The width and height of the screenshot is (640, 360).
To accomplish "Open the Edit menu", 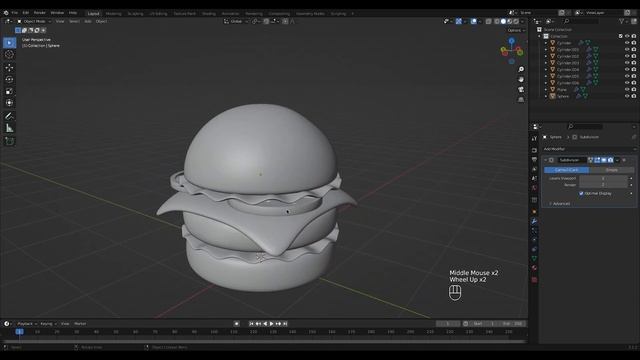I will click(26, 13).
